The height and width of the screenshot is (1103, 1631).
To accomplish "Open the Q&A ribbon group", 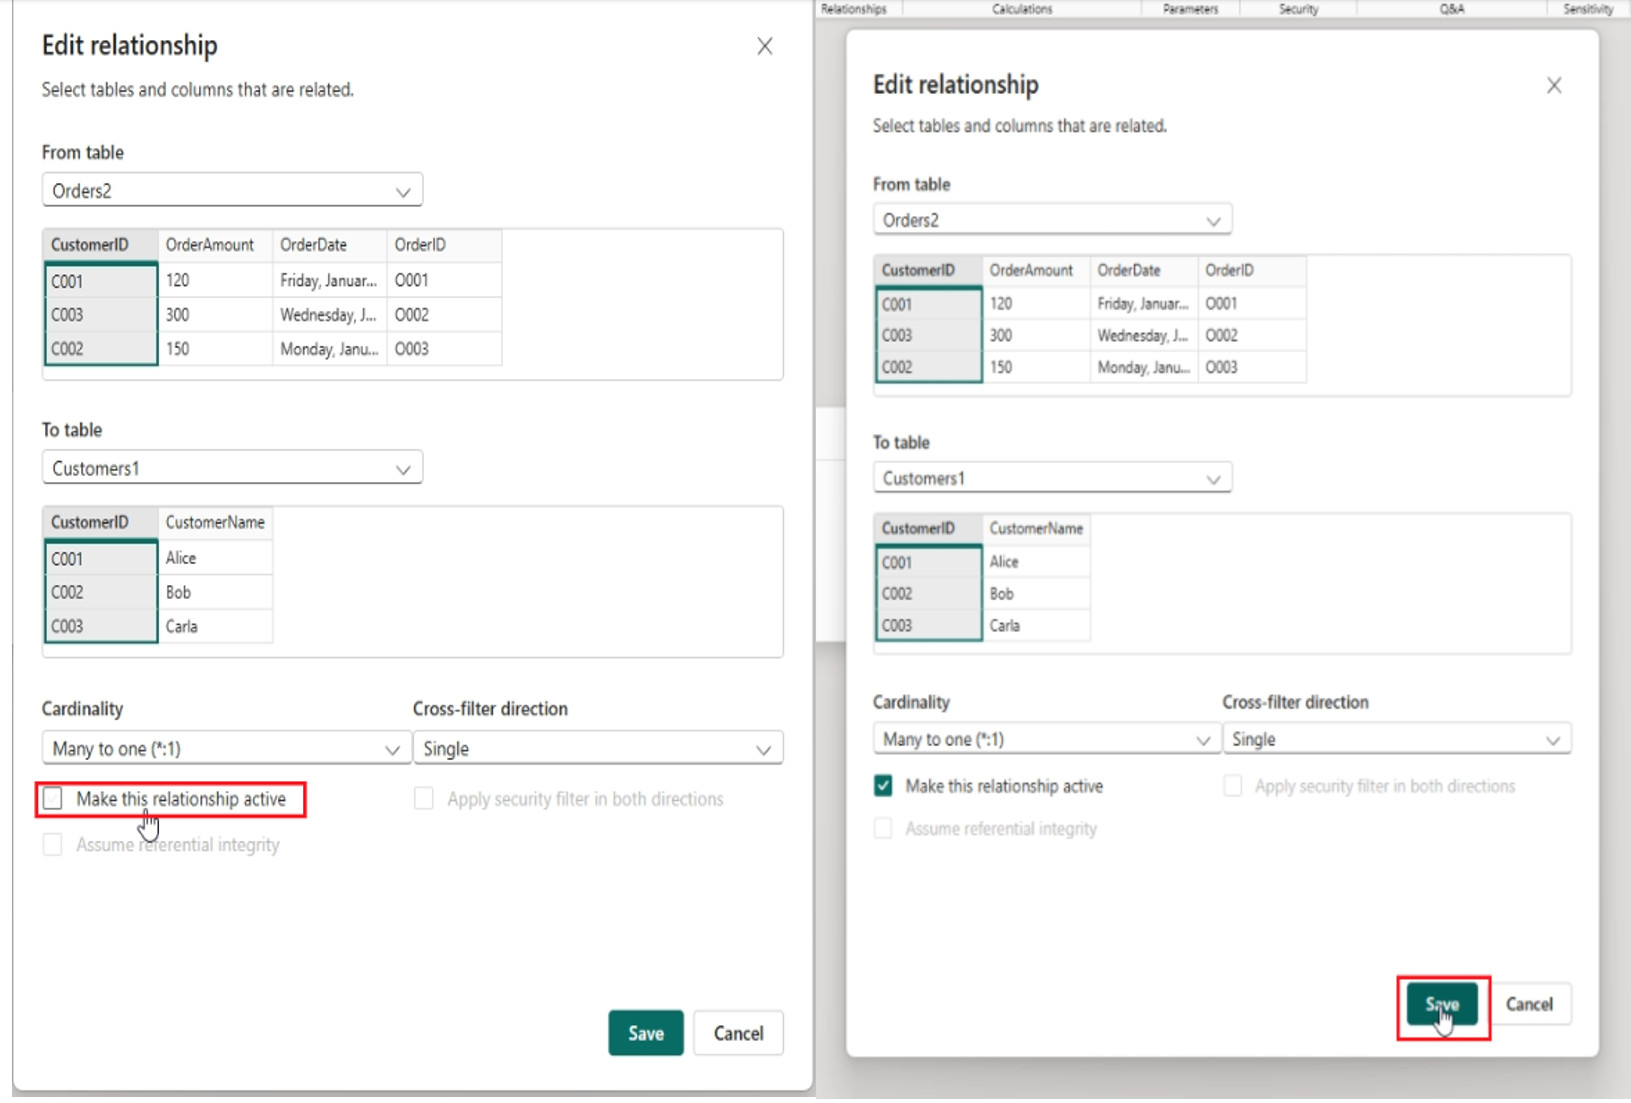I will [x=1452, y=9].
